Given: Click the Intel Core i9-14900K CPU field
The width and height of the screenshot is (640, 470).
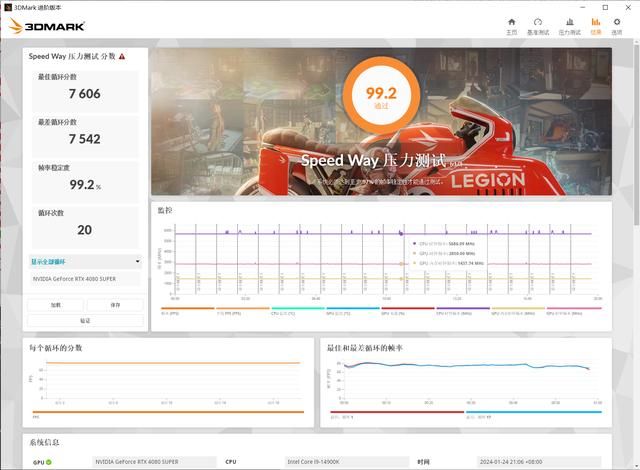Looking at the screenshot, I should point(346,462).
